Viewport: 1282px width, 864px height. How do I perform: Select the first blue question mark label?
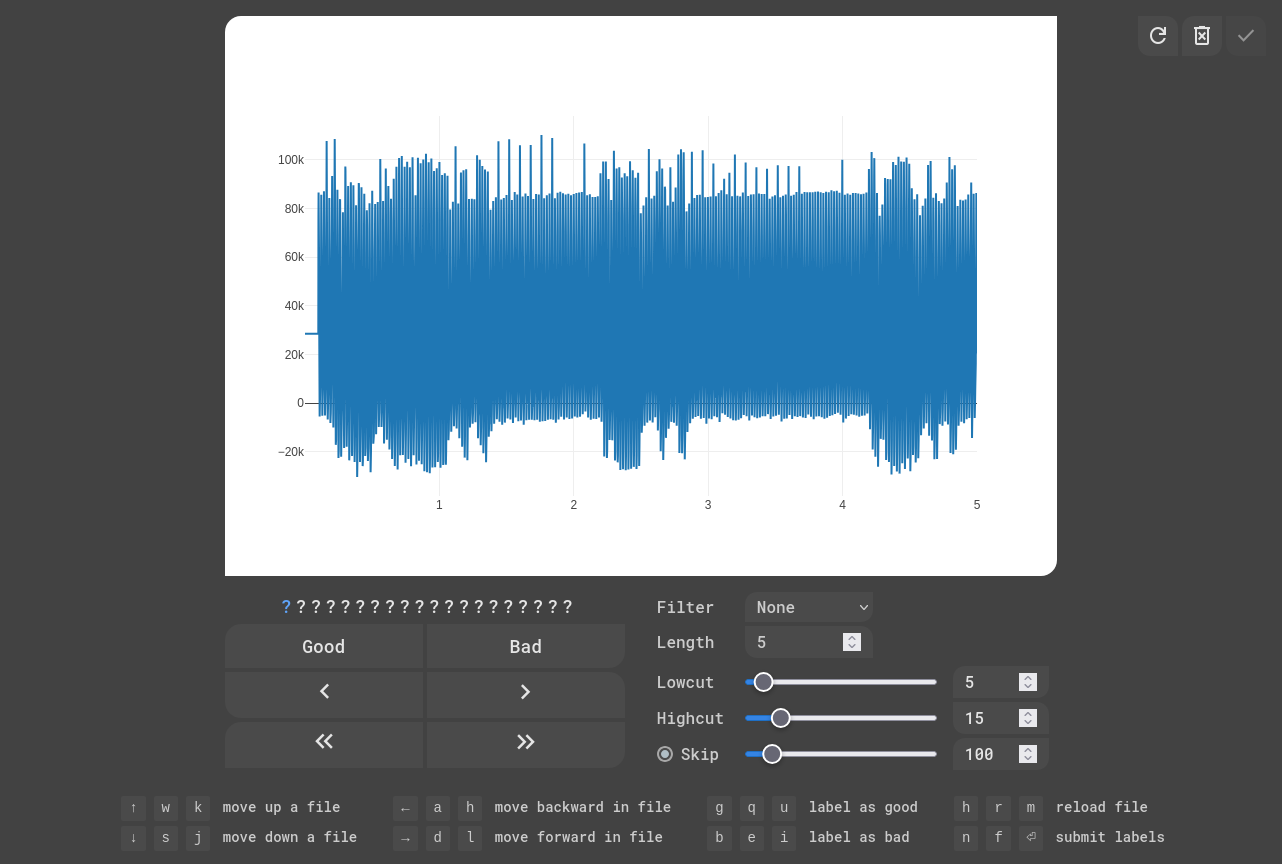(286, 607)
